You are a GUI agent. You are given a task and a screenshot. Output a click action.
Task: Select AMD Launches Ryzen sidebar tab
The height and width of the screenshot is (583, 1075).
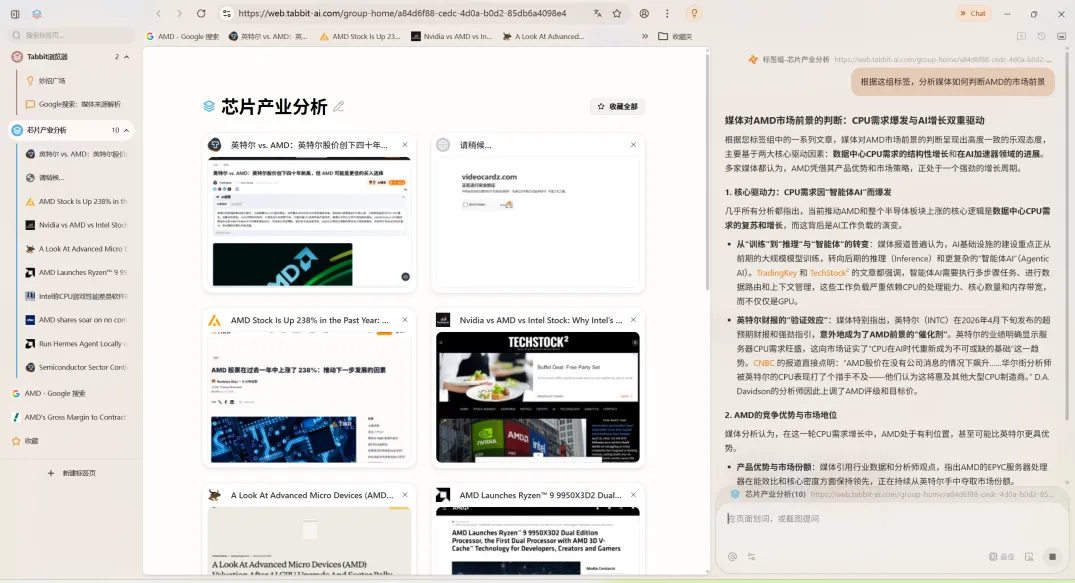[x=75, y=272]
